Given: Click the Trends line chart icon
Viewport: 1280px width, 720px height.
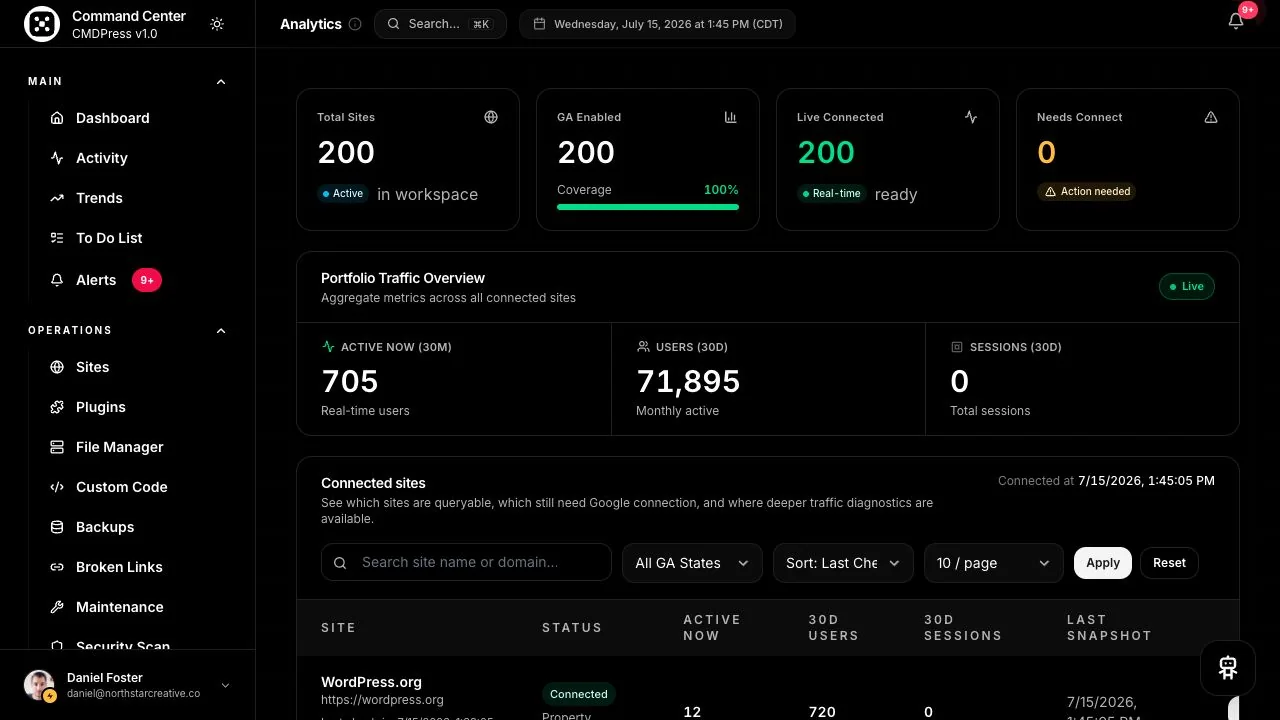Looking at the screenshot, I should click(x=57, y=198).
